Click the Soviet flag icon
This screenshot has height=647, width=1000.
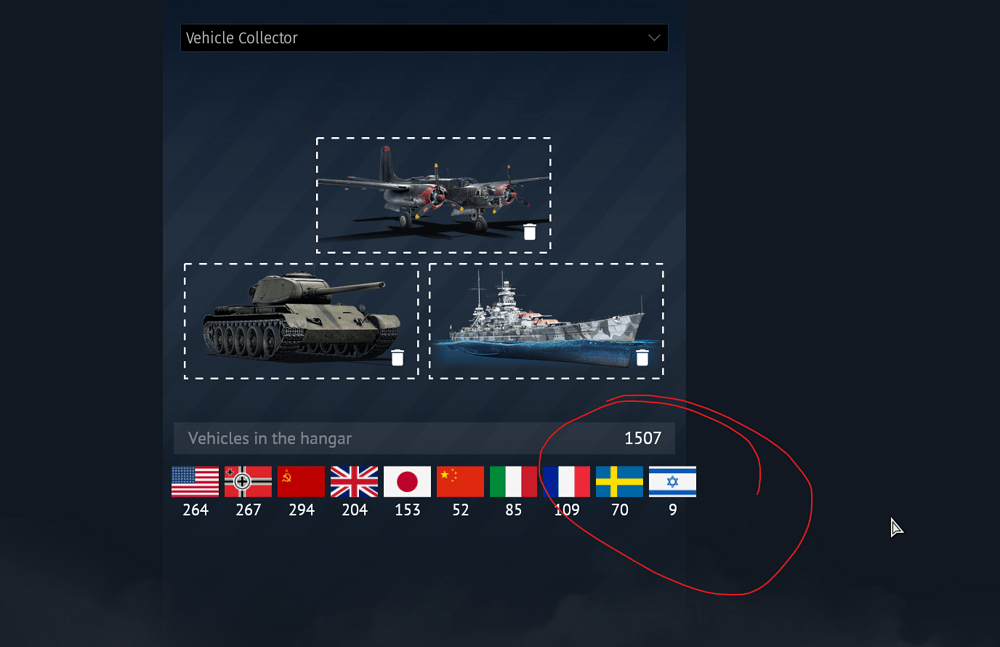point(301,482)
